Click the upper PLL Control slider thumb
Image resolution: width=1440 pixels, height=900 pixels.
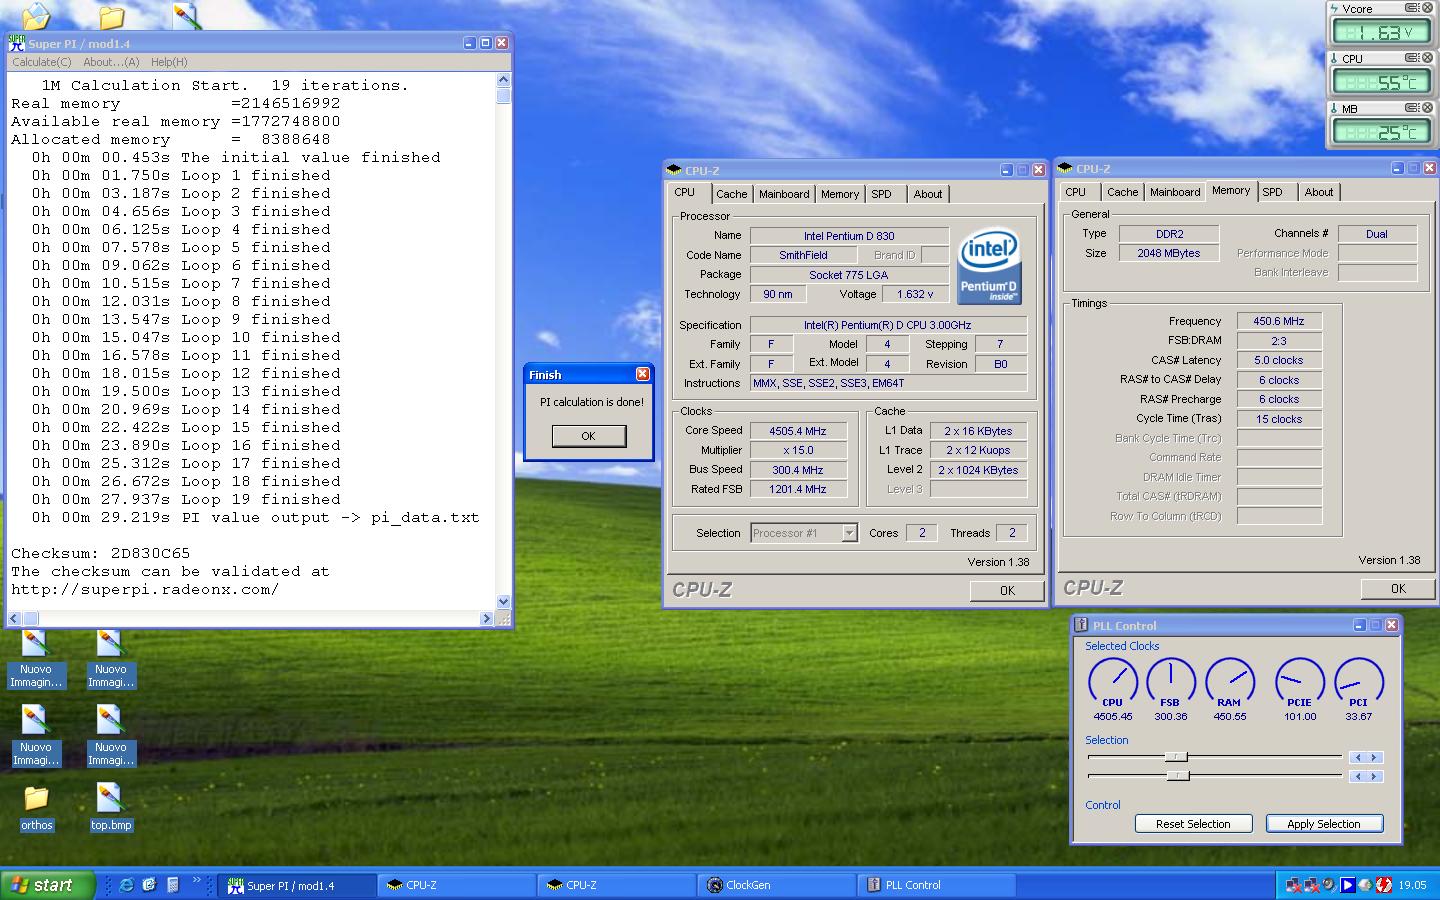(1177, 757)
